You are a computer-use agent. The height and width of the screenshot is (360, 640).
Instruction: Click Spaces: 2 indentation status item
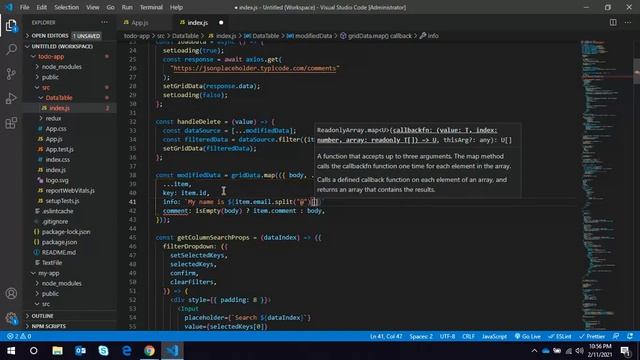421,336
